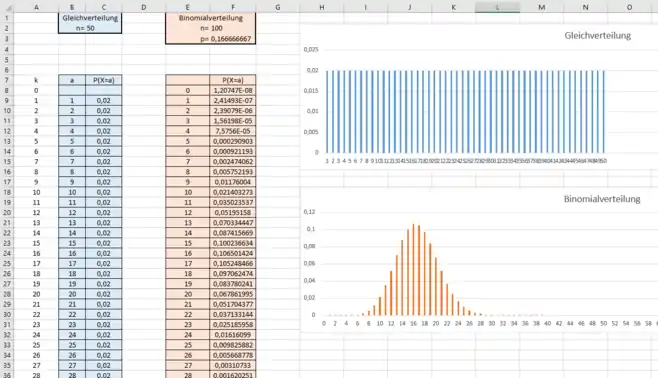Select the orange peak bar of the binomial chart
The image size is (658, 378).
(x=413, y=269)
